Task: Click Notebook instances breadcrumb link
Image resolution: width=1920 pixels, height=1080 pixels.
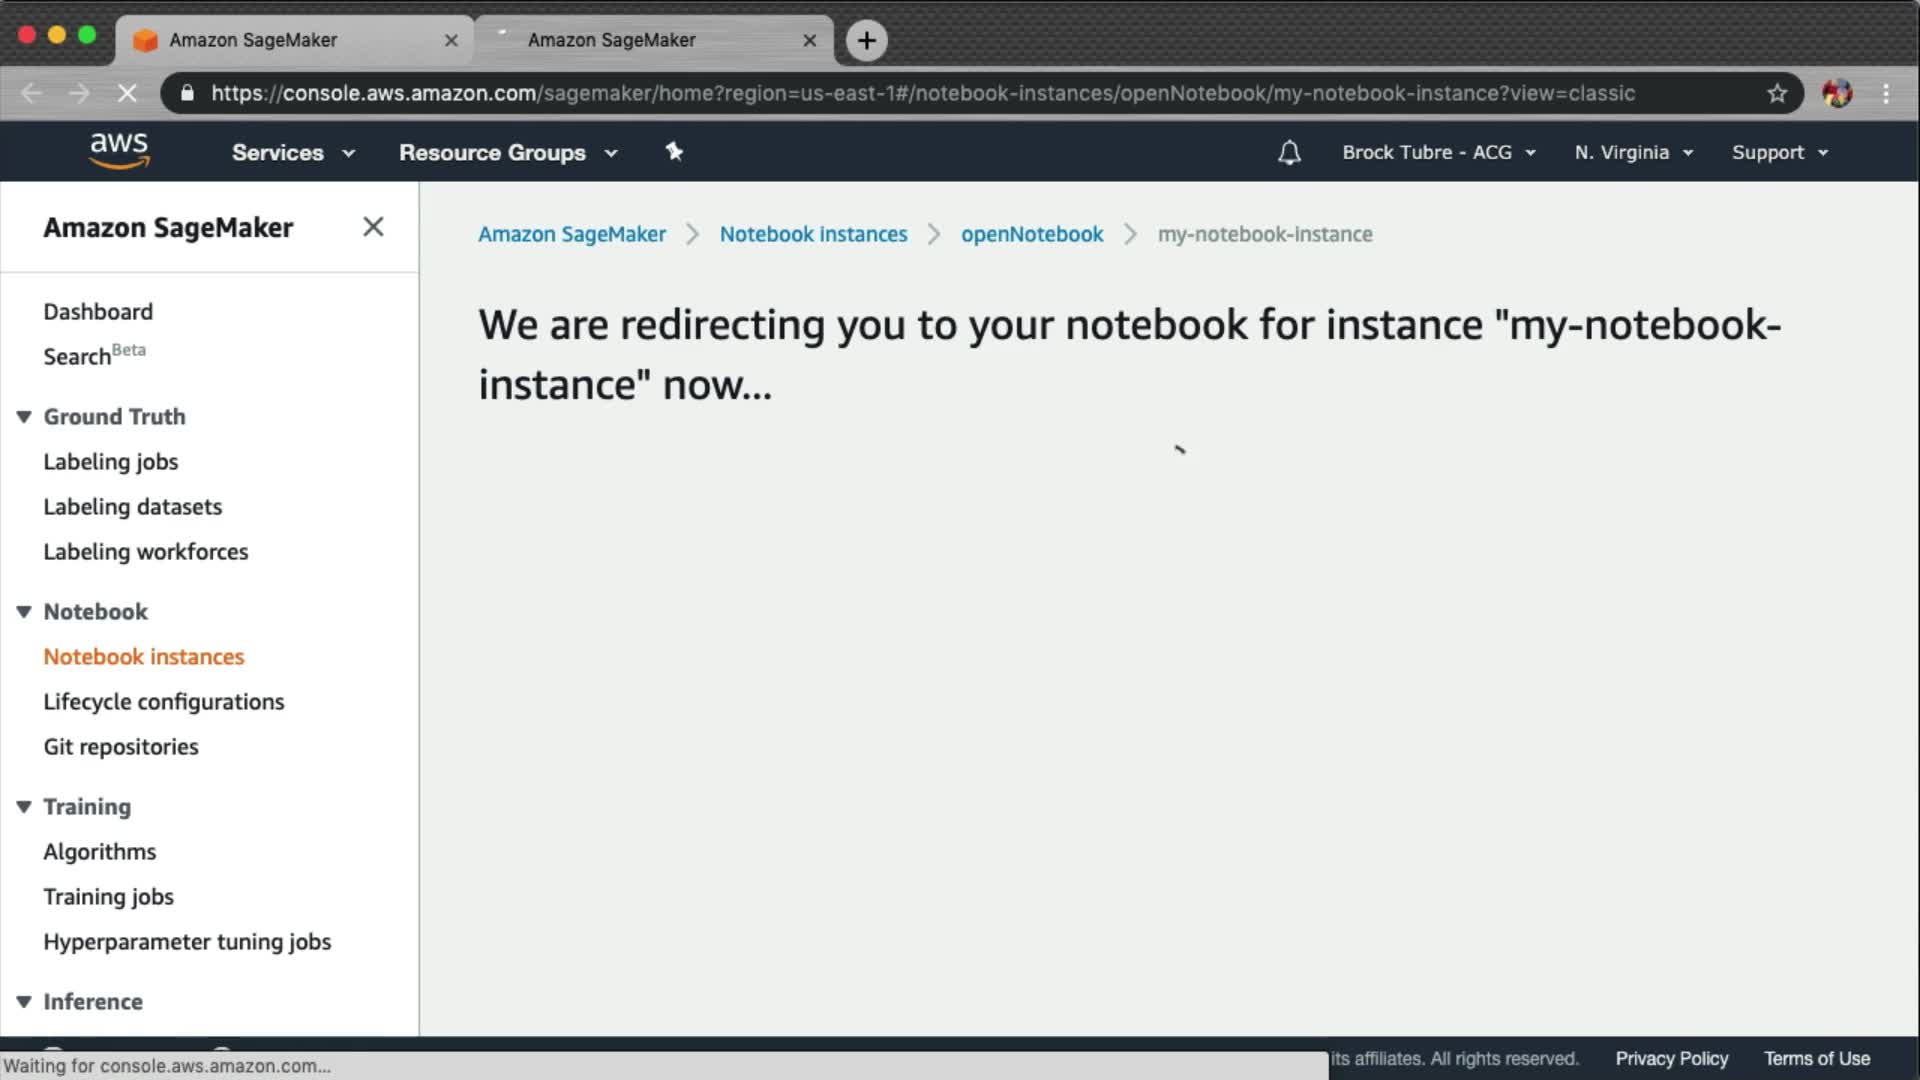Action: [813, 234]
